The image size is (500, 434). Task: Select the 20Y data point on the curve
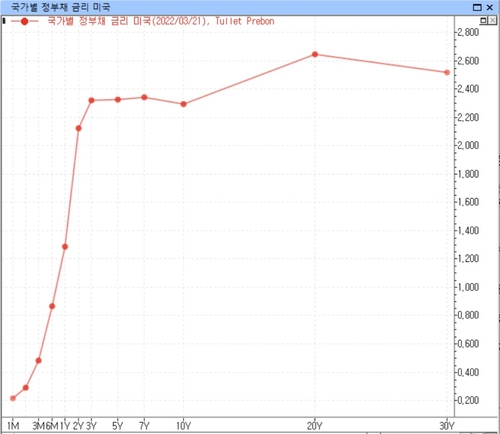(315, 54)
